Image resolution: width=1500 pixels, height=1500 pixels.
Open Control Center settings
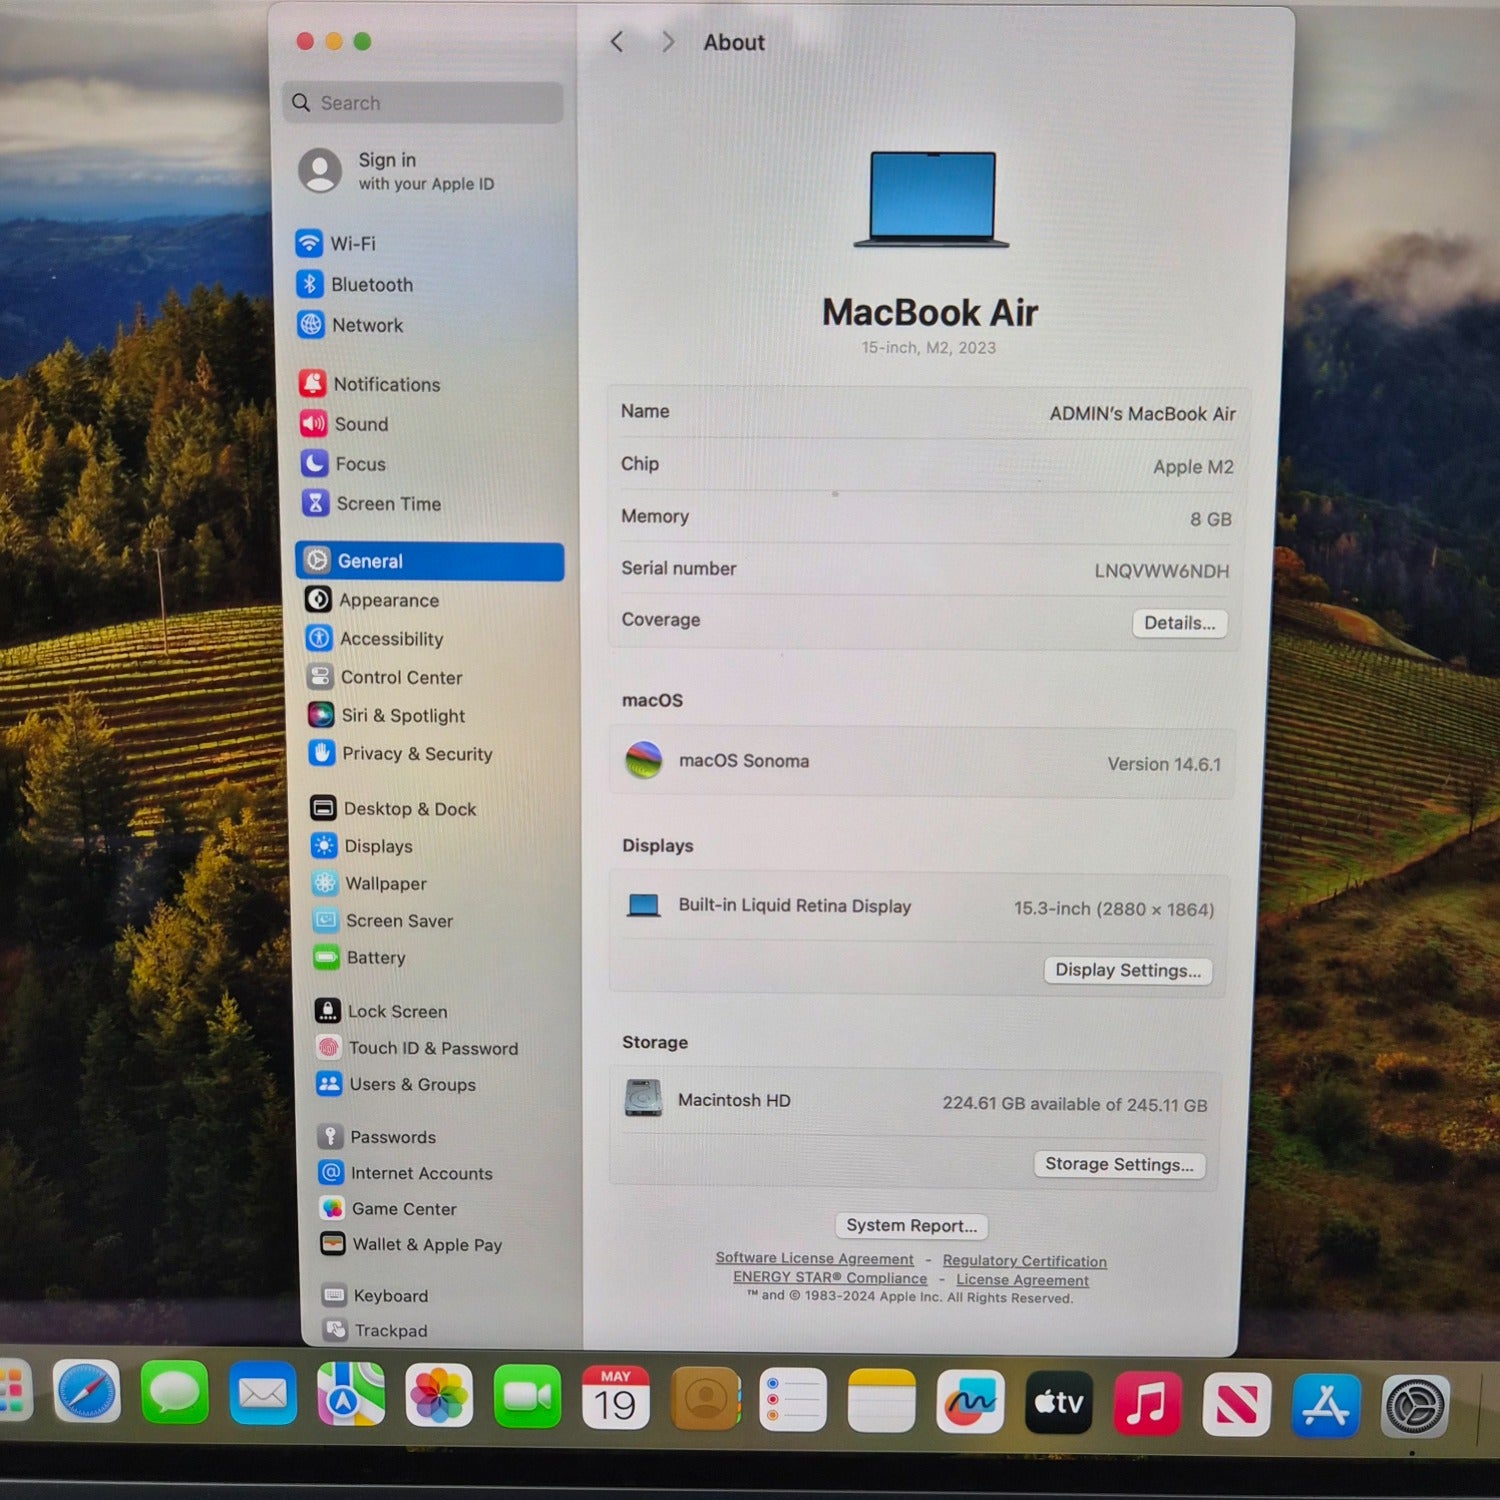click(385, 677)
